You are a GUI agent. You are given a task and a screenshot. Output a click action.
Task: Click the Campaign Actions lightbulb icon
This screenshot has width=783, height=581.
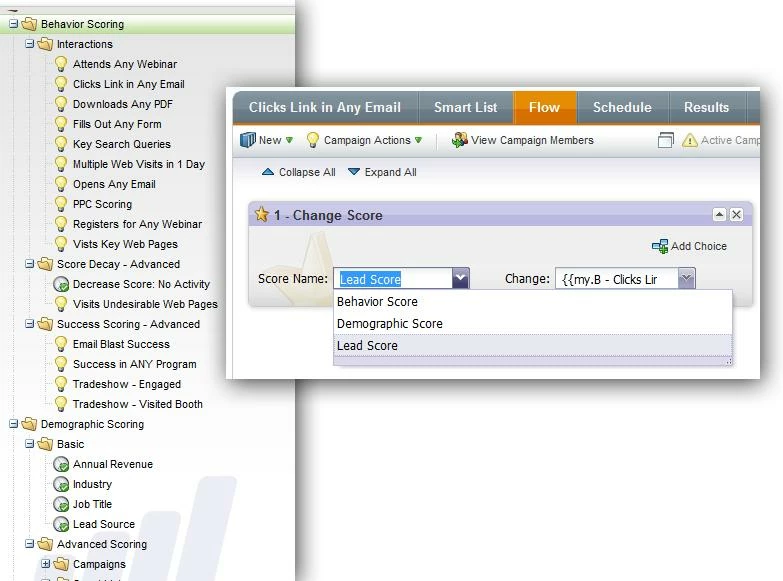[x=313, y=140]
